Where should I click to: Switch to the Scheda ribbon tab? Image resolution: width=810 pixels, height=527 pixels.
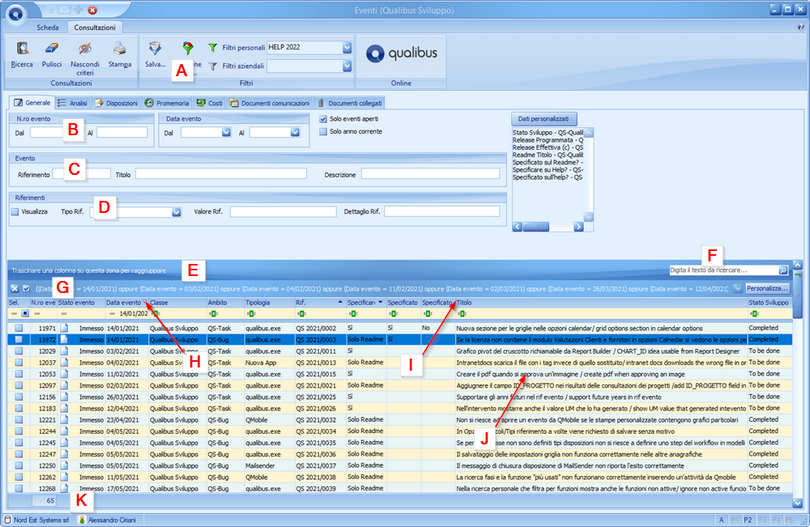coord(48,27)
